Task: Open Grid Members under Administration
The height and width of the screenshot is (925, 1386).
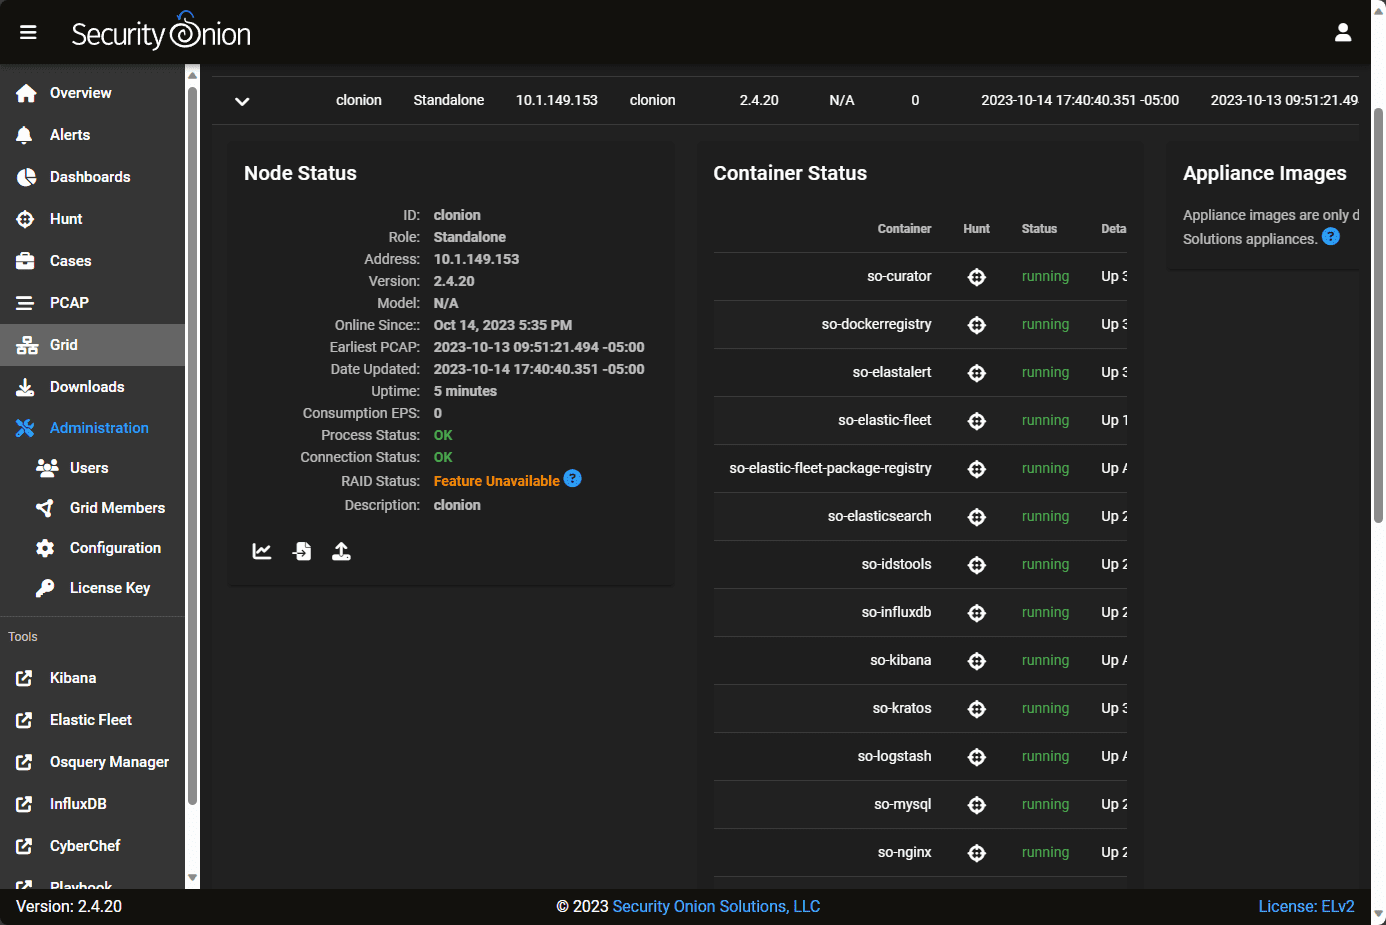Action: point(117,508)
